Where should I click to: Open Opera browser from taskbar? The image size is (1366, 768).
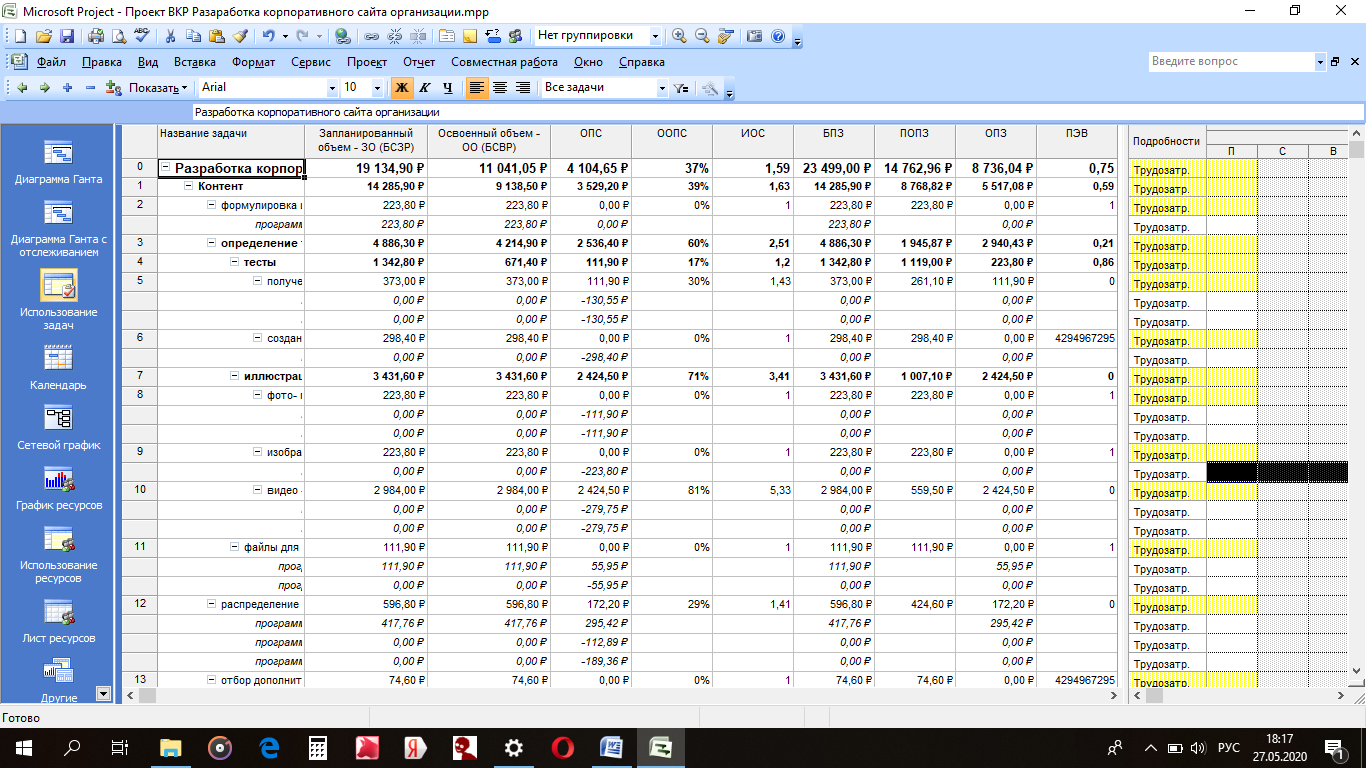563,747
